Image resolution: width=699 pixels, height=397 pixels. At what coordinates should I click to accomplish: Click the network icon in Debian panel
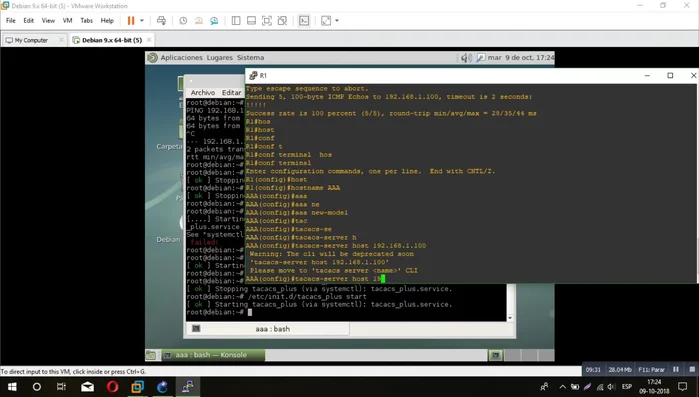coord(480,57)
